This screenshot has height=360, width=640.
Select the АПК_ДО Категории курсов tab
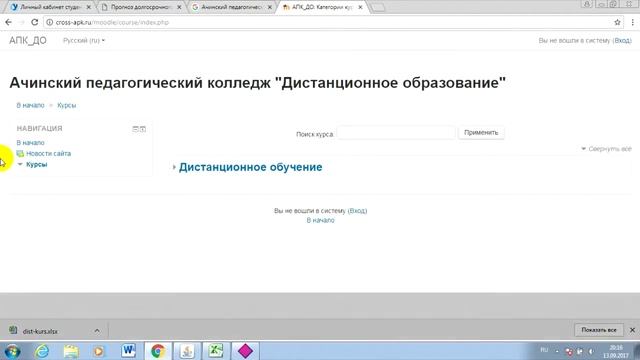[322, 7]
